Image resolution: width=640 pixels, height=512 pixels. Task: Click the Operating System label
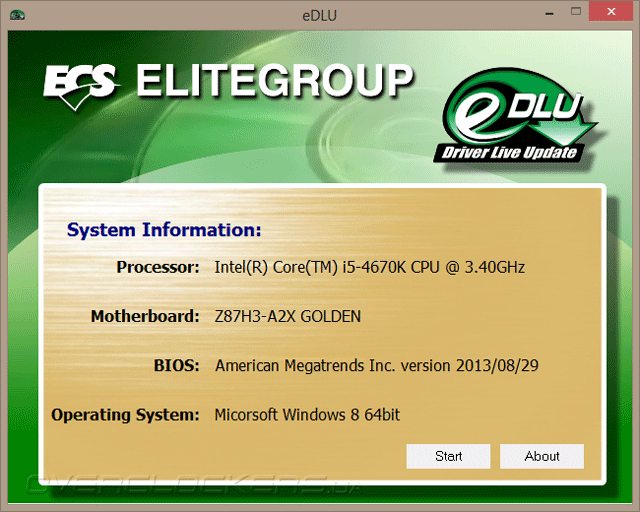click(x=125, y=415)
